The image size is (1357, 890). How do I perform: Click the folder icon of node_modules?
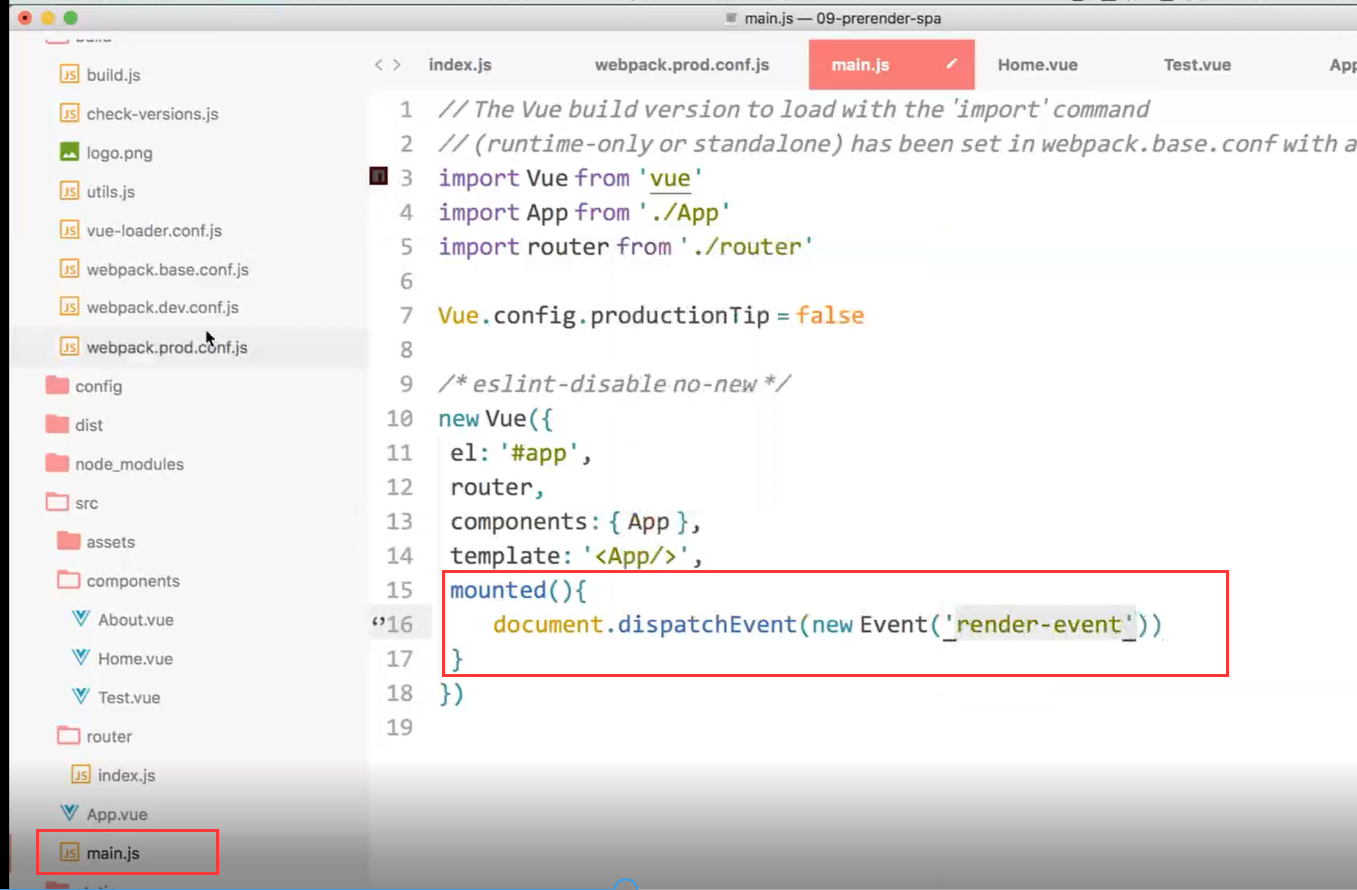55,463
